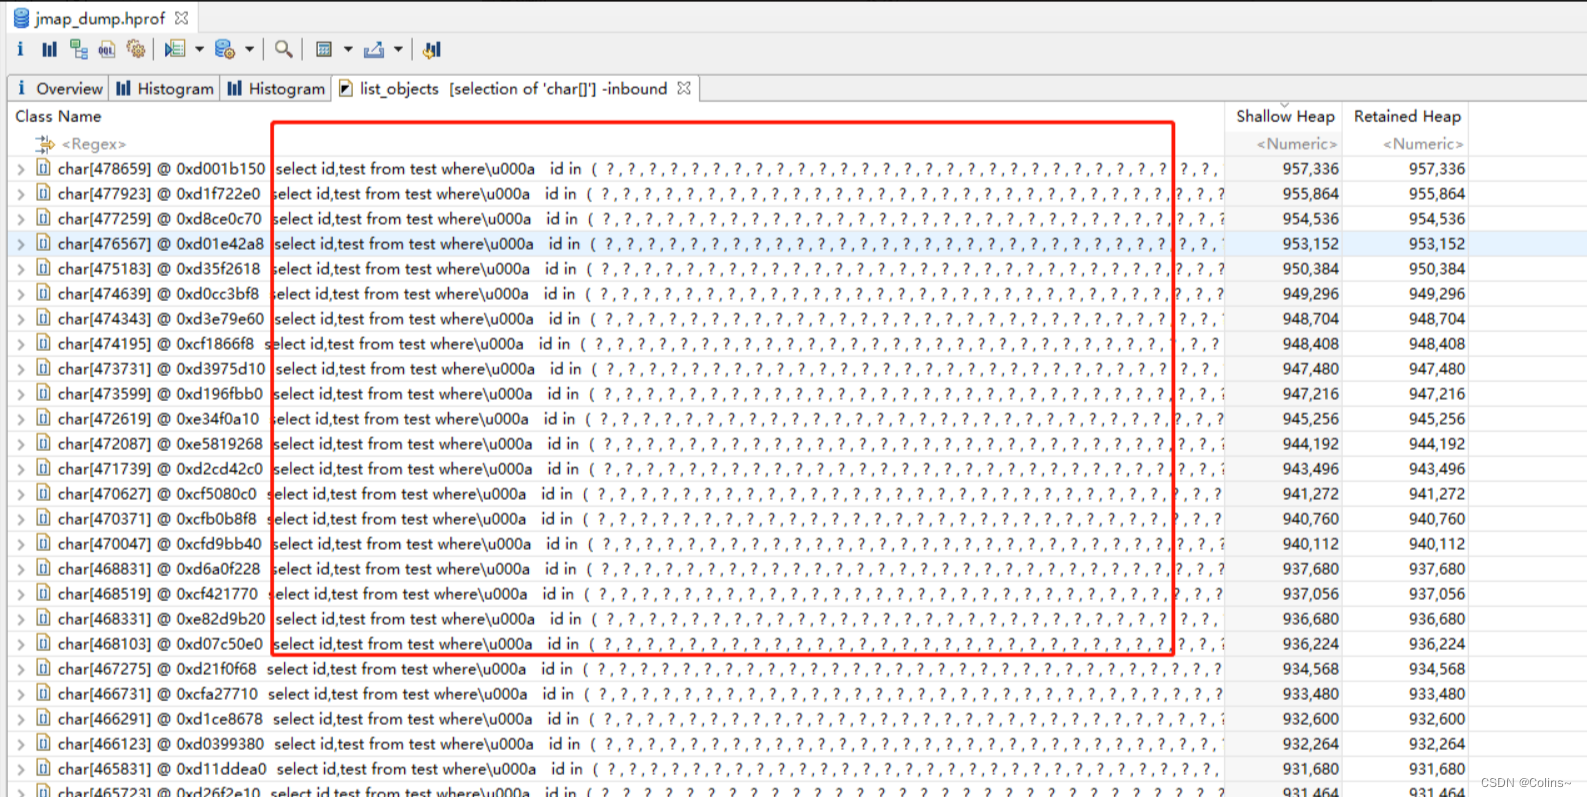Close the list_objects inbound tab
1587x797 pixels.
tap(684, 88)
